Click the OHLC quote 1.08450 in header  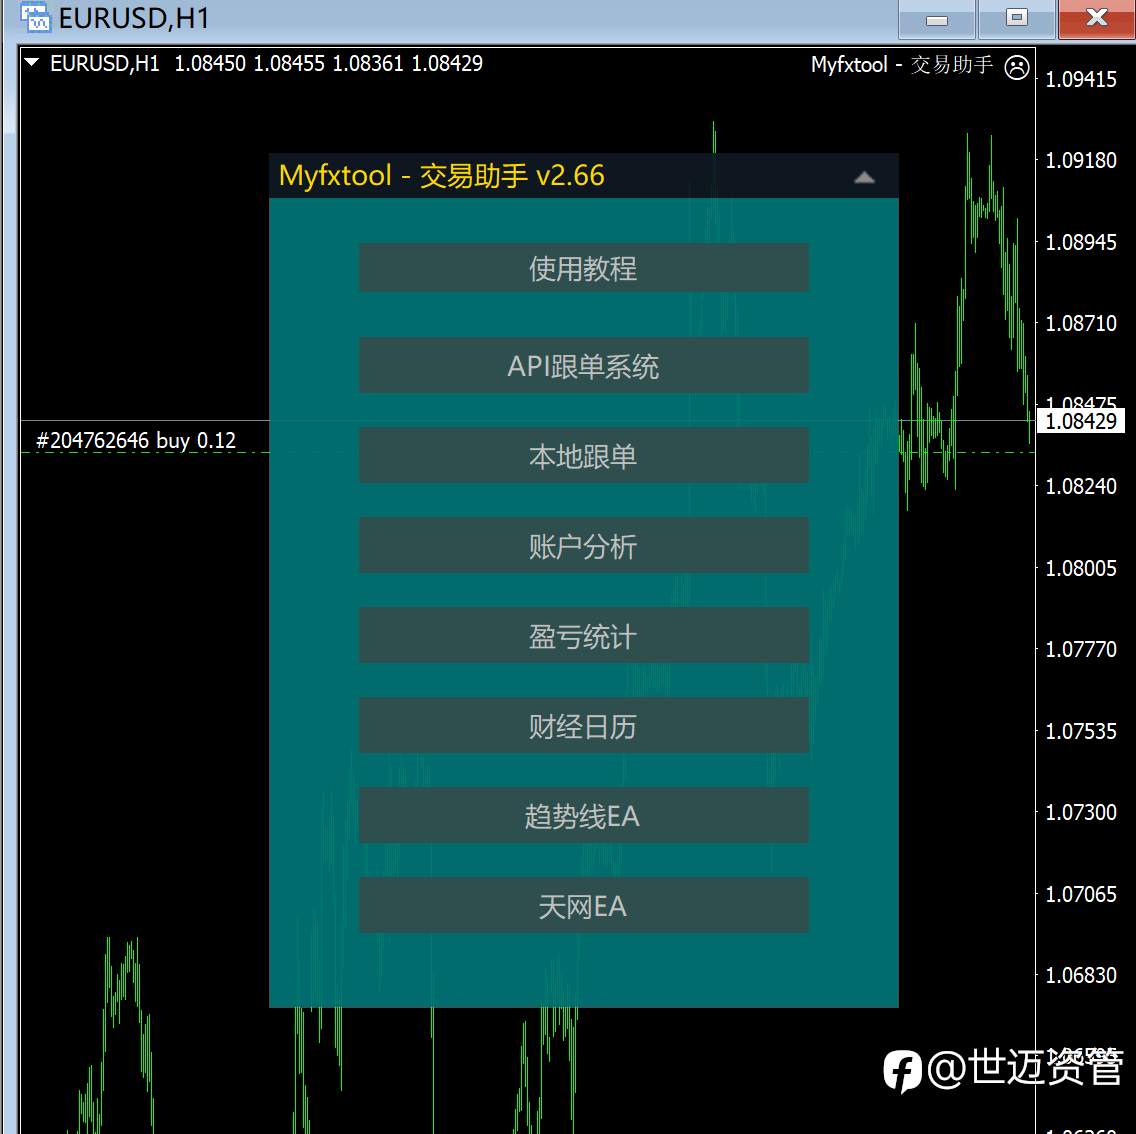point(210,64)
